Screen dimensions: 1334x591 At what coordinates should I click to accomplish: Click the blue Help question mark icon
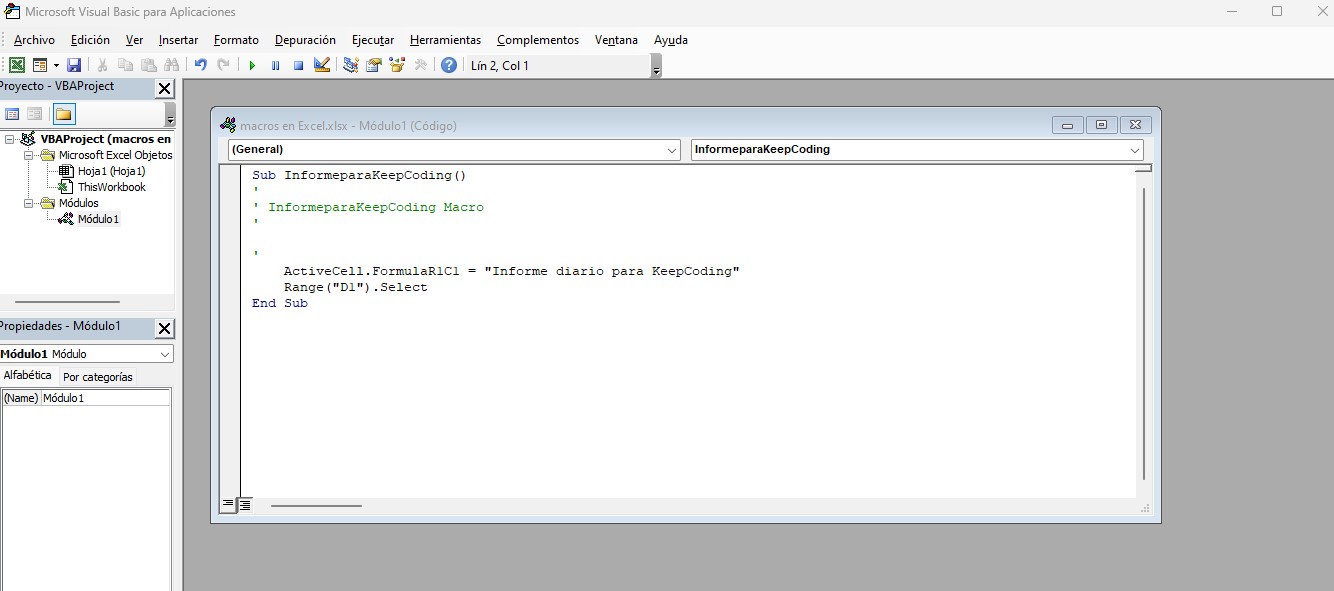click(x=449, y=65)
